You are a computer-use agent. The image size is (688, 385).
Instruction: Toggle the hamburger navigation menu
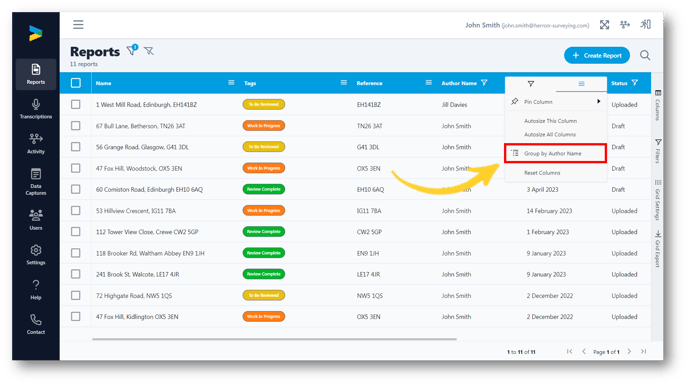(78, 25)
